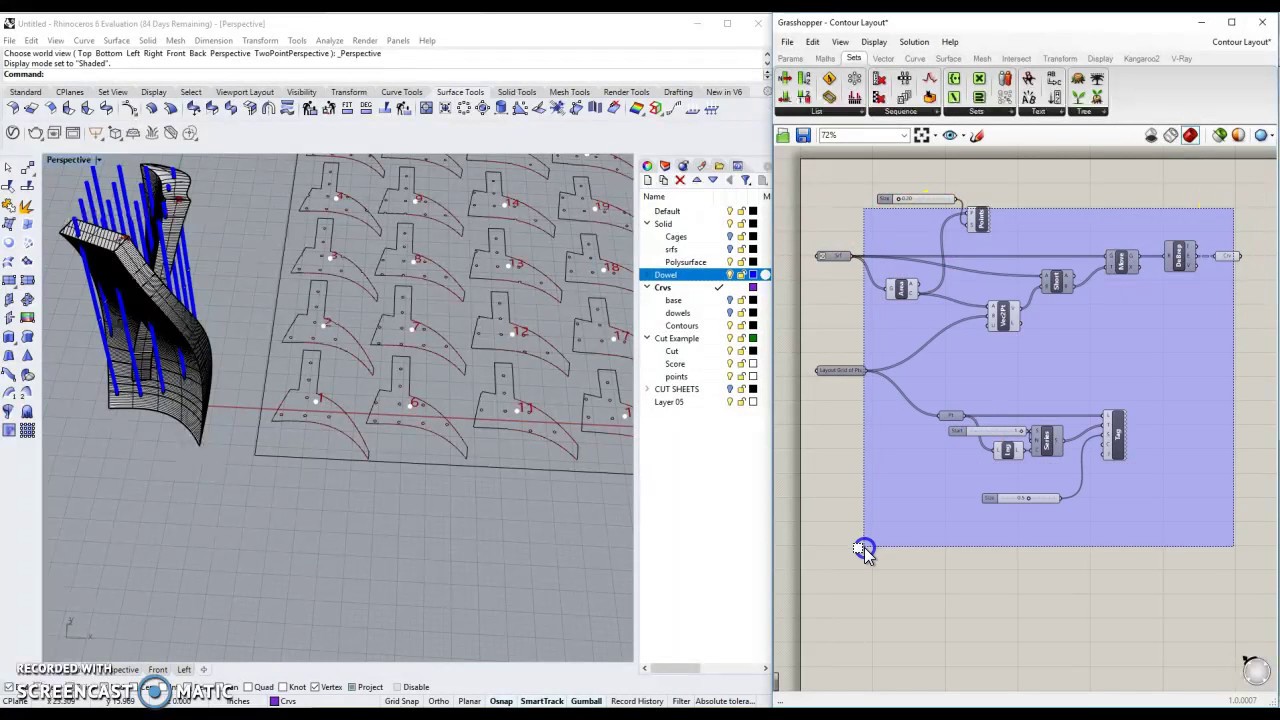Viewport: 1280px width, 720px height.
Task: Open the Perspective viewport title dropdown arrow
Action: (98, 160)
